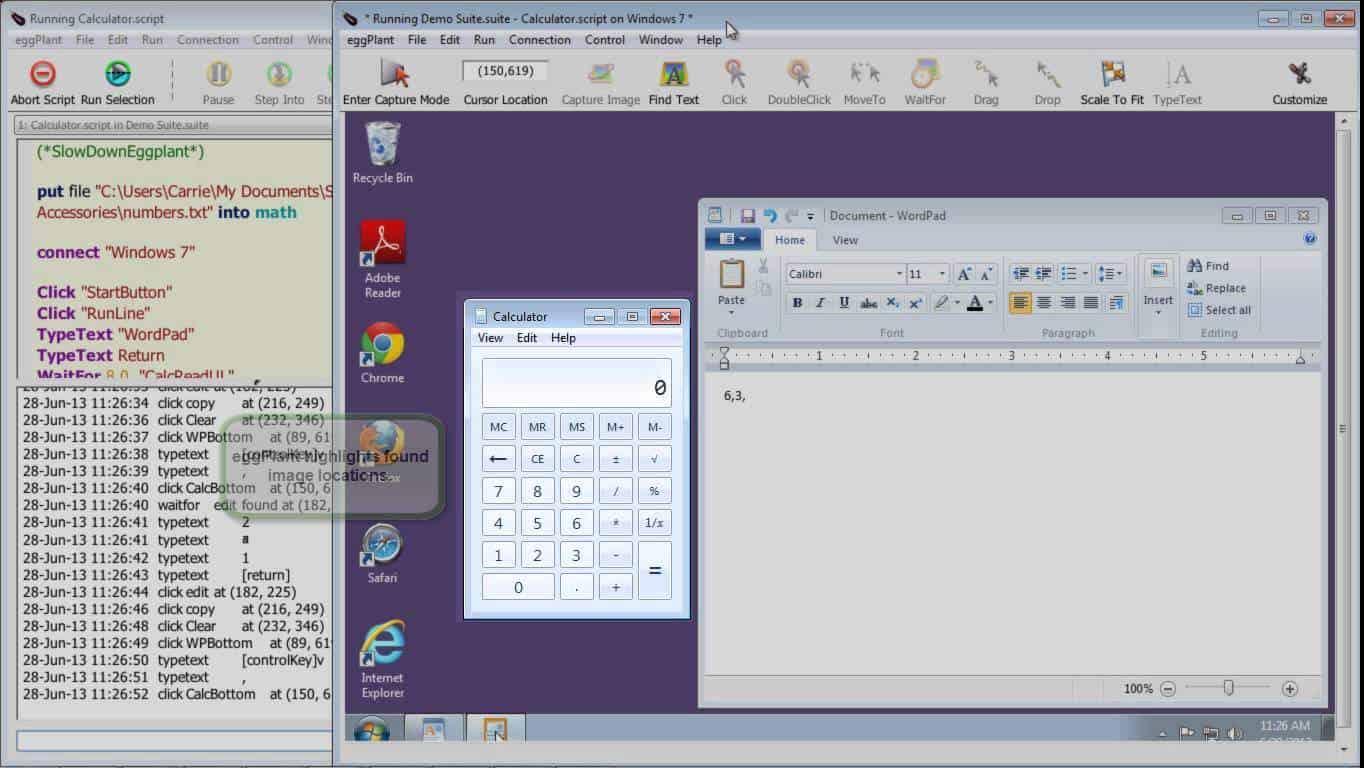Viewport: 1364px width, 768px height.
Task: Open the Calculator View menu
Action: (x=490, y=338)
